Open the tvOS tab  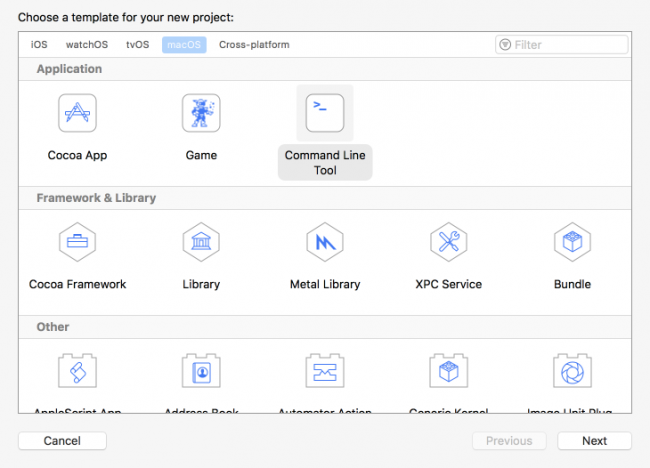[138, 44]
